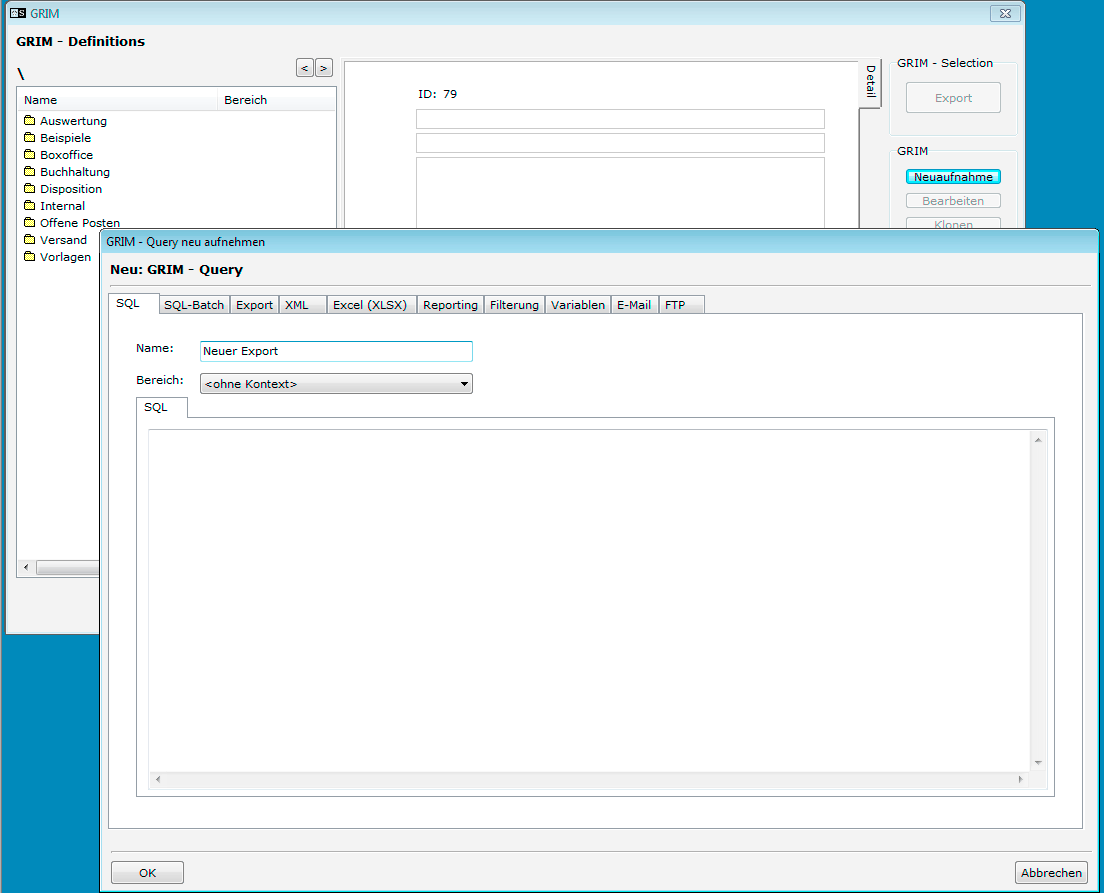Image resolution: width=1104 pixels, height=893 pixels.
Task: Click inside the SQL text area
Action: tap(590, 600)
